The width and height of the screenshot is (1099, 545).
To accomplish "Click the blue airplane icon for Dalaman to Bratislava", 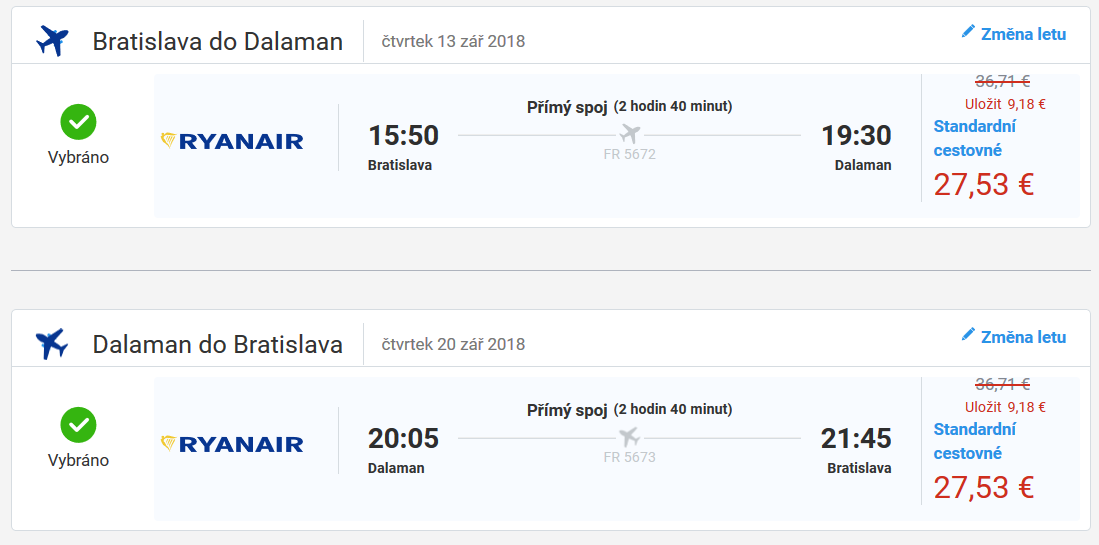I will (52, 343).
